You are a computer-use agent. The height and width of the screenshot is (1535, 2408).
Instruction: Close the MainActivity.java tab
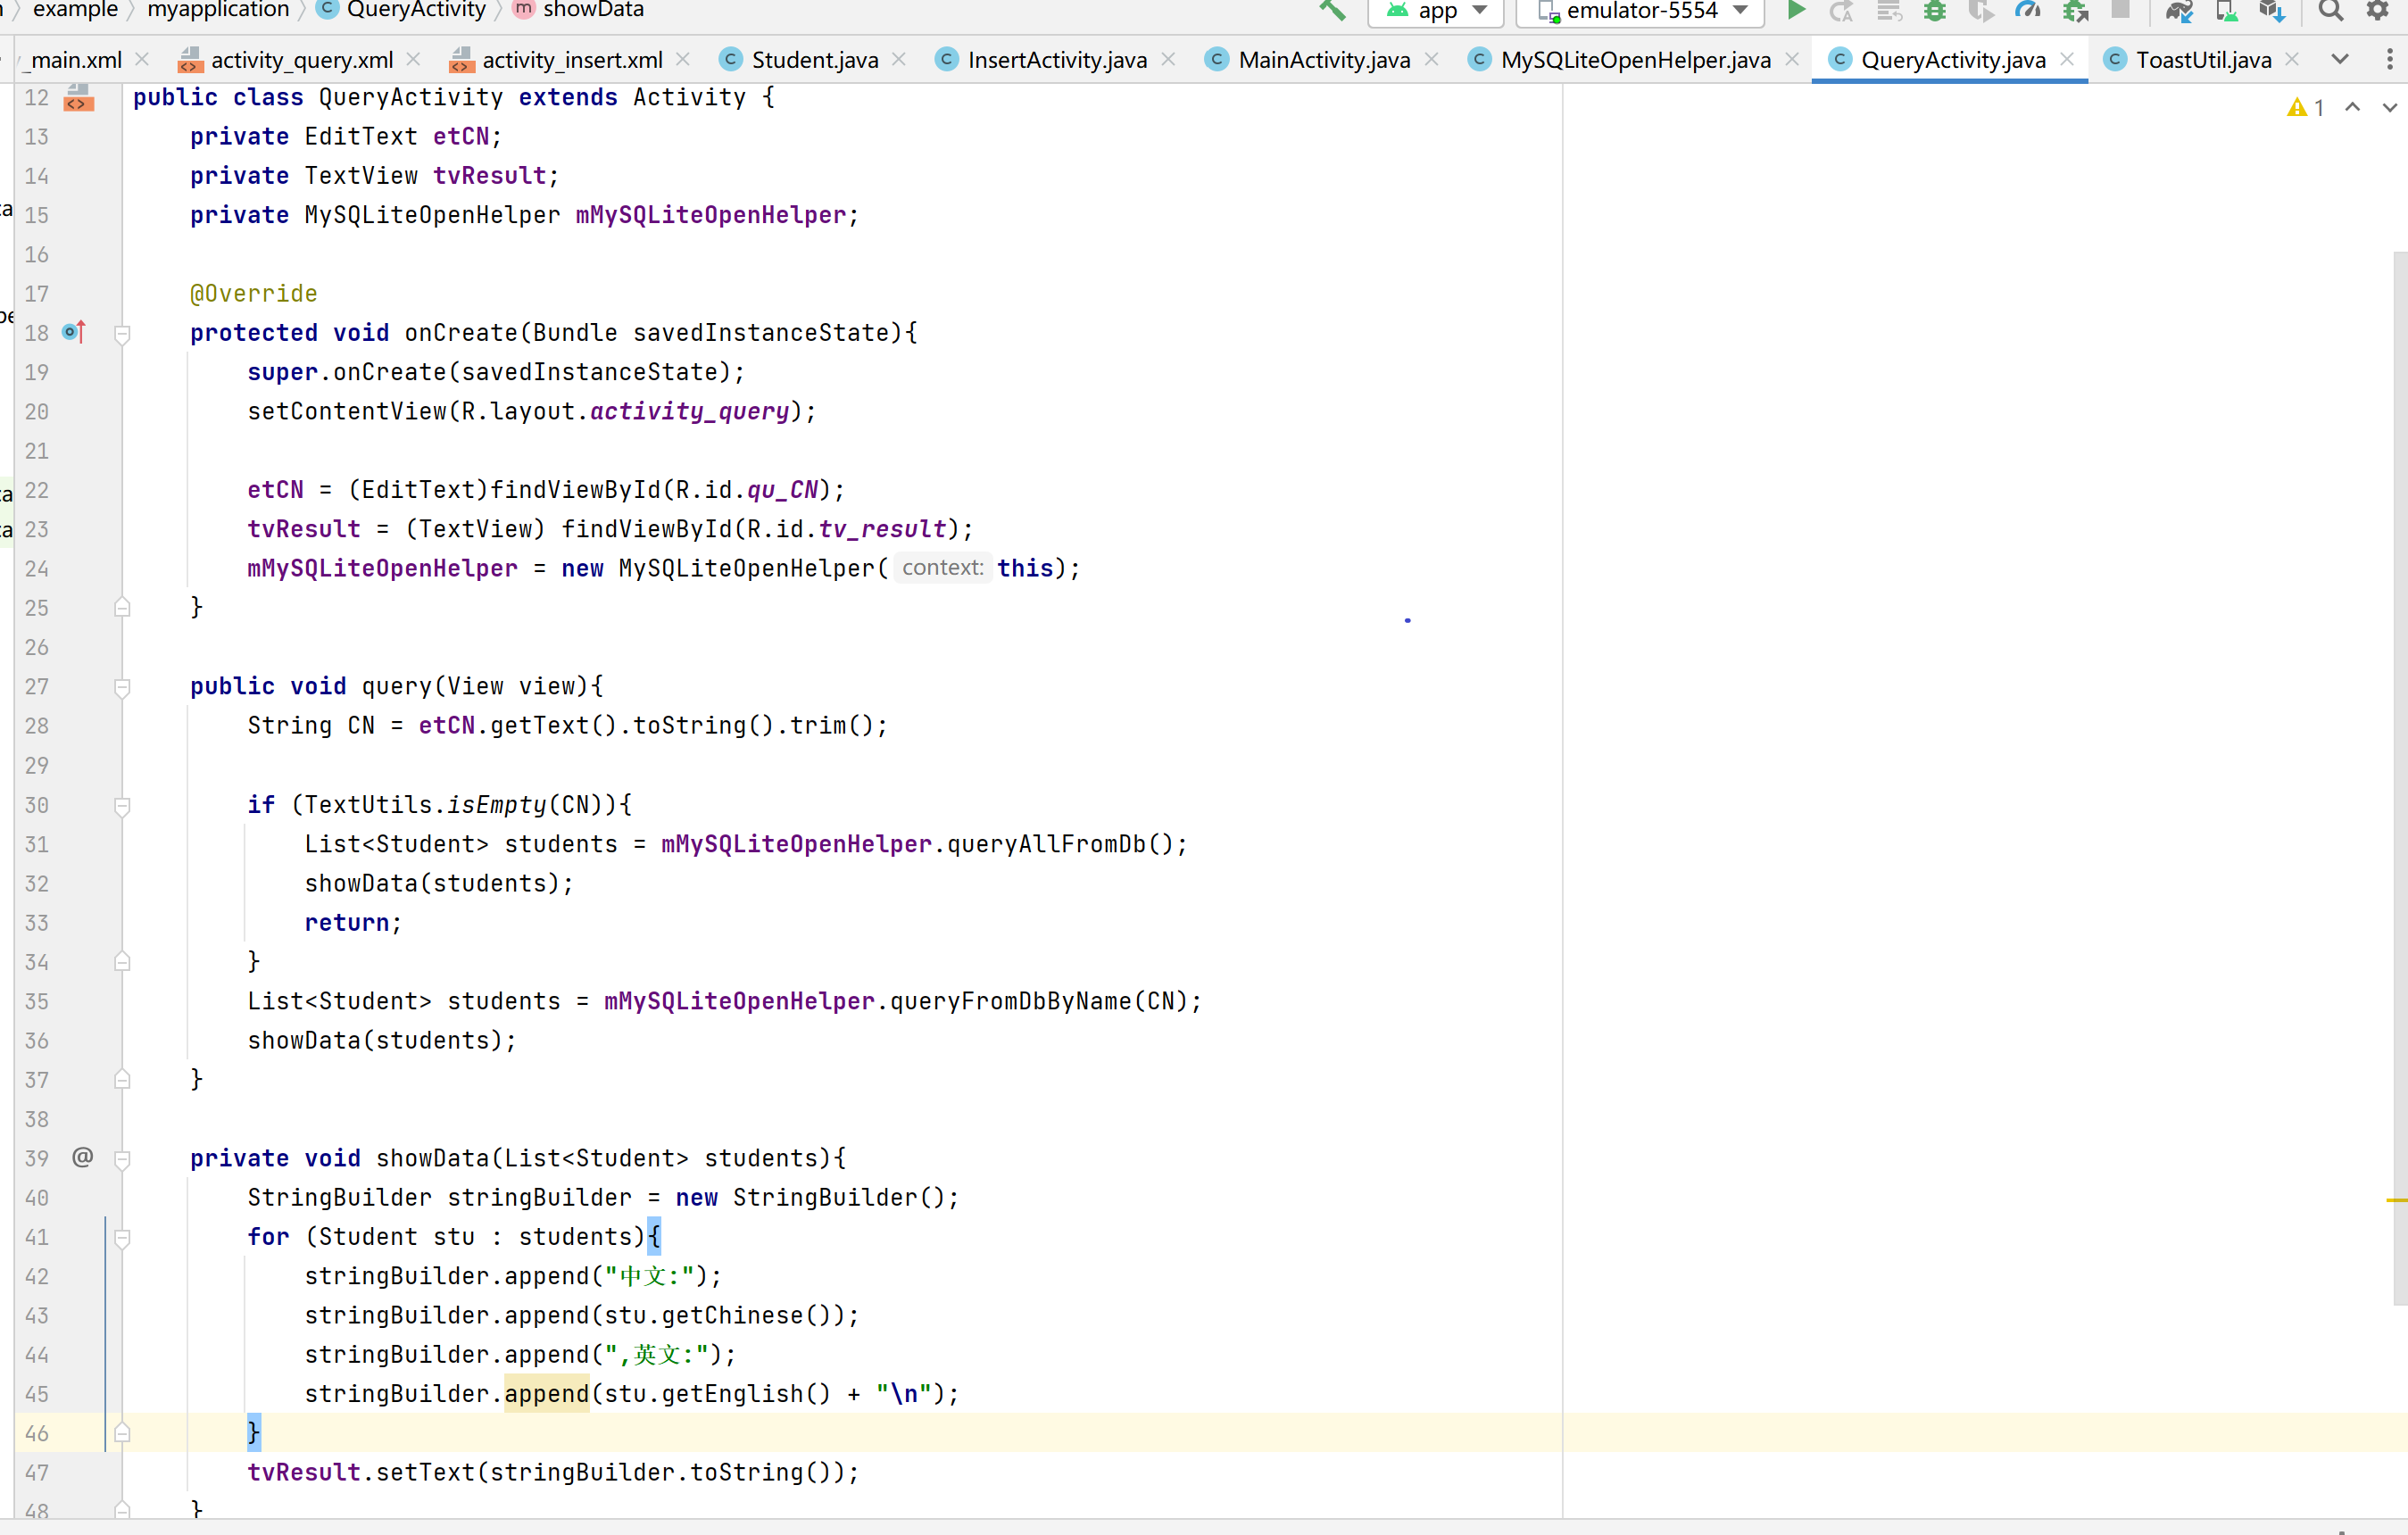[1432, 59]
